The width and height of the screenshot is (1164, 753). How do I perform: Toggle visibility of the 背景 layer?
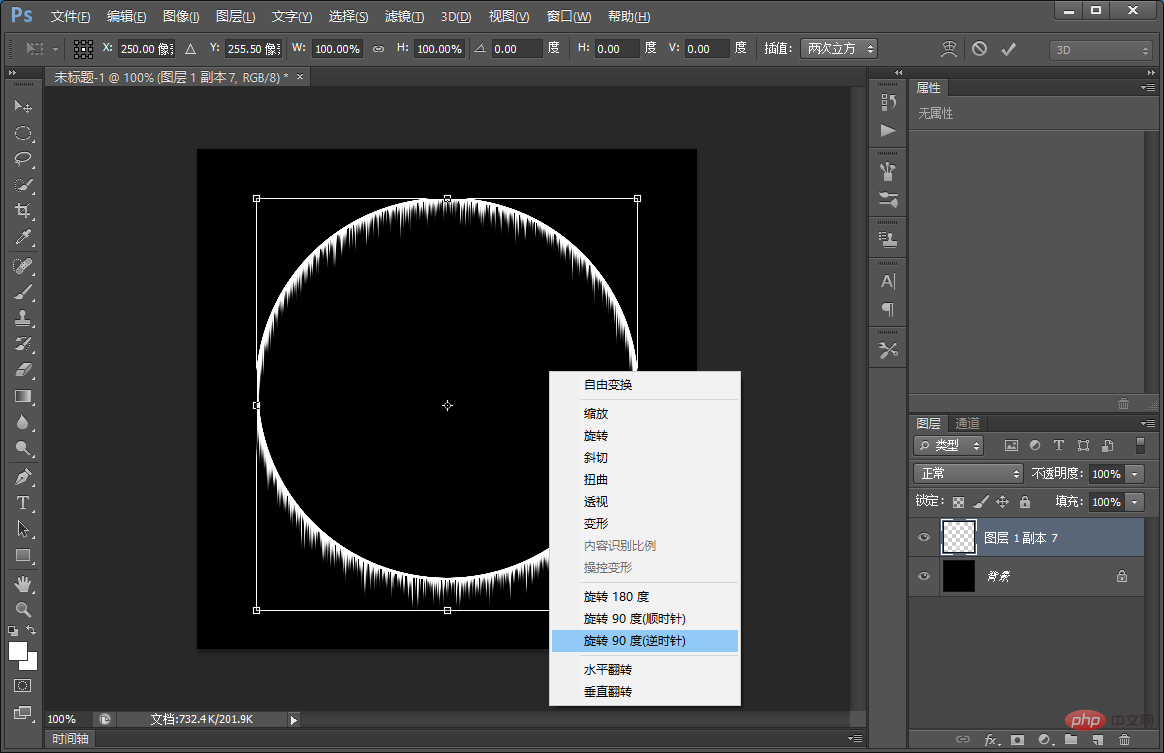coord(924,576)
